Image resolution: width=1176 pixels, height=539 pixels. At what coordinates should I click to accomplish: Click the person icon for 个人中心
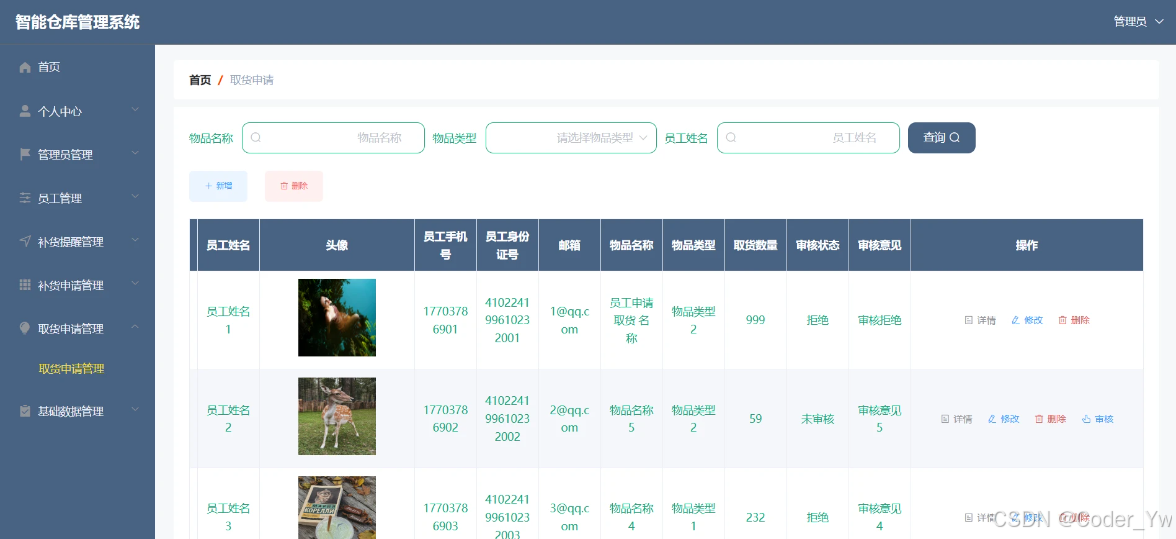[x=25, y=111]
